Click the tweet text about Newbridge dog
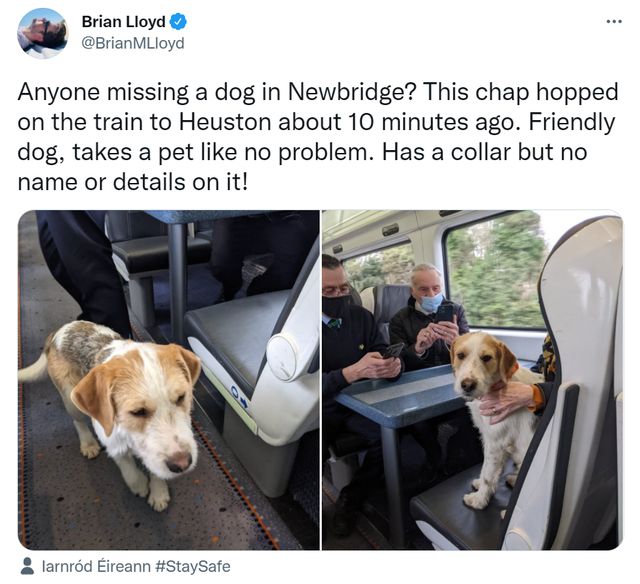This screenshot has height=584, width=640. pos(318,137)
